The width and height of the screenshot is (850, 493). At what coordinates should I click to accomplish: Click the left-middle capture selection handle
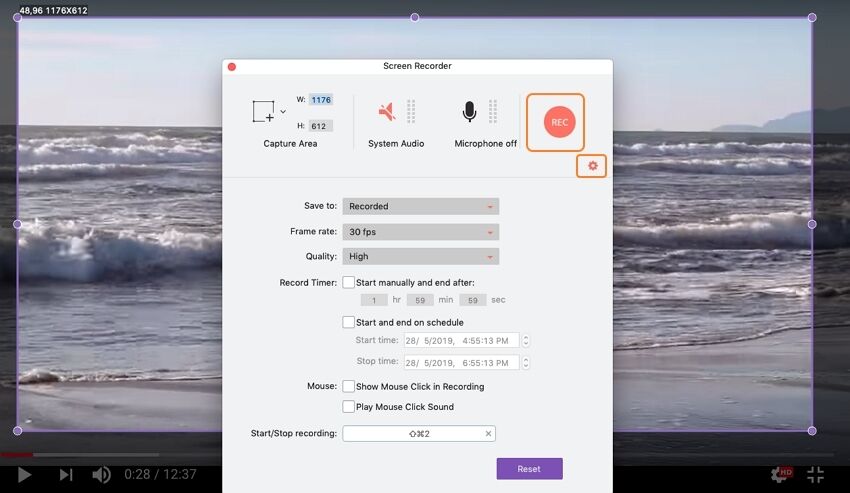coord(17,224)
